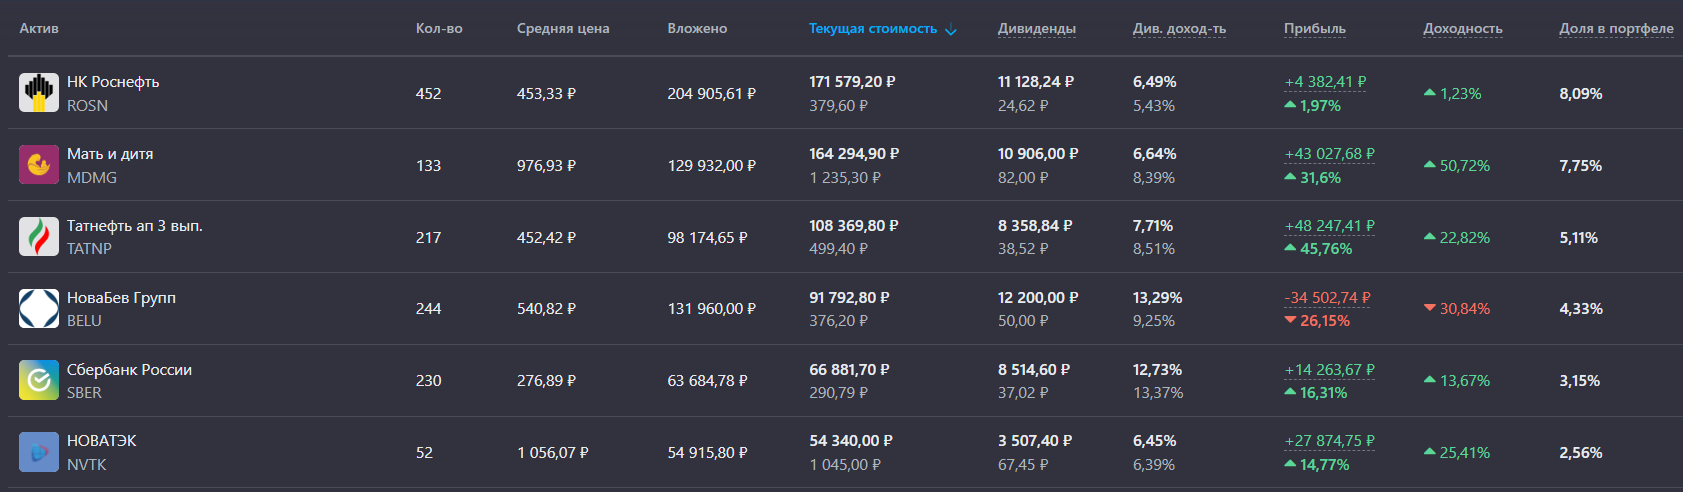
Task: Click the НОВАТЭК logo icon
Action: [39, 452]
